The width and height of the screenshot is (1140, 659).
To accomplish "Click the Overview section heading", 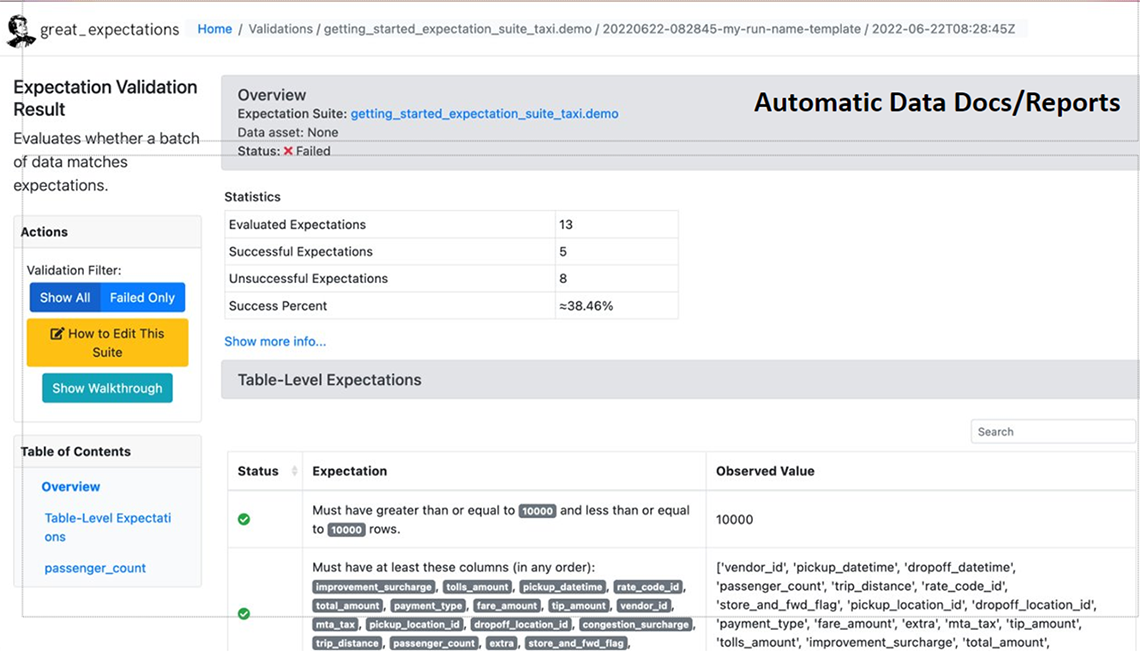I will tap(272, 95).
